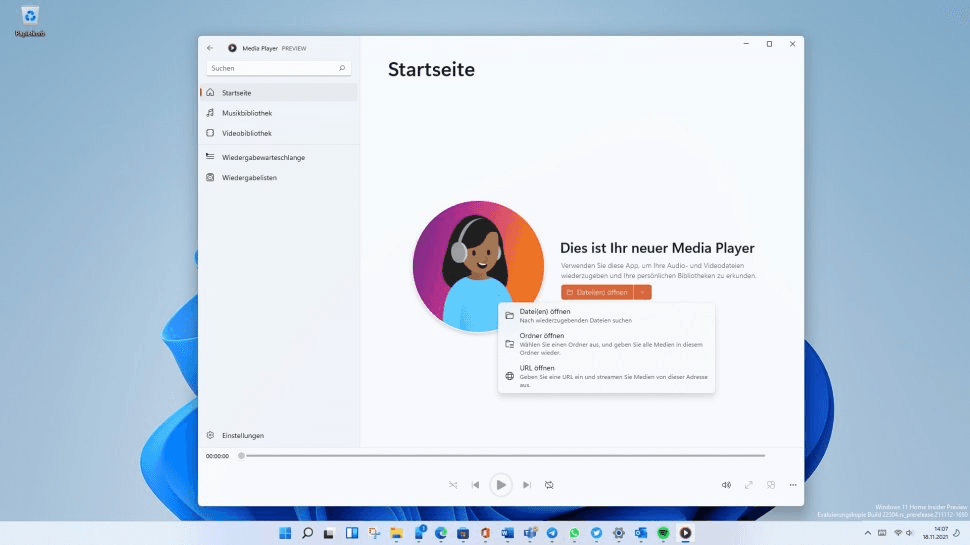Choose Ordner öffnen from the dropdown menu

coord(606,344)
